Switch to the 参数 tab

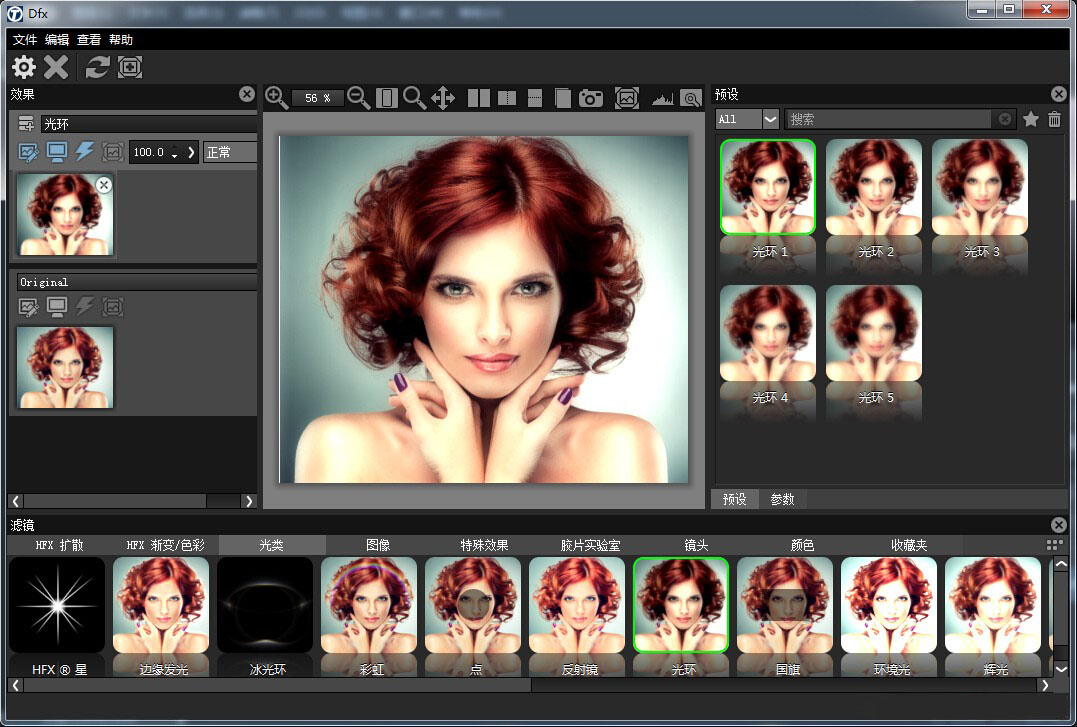point(782,499)
